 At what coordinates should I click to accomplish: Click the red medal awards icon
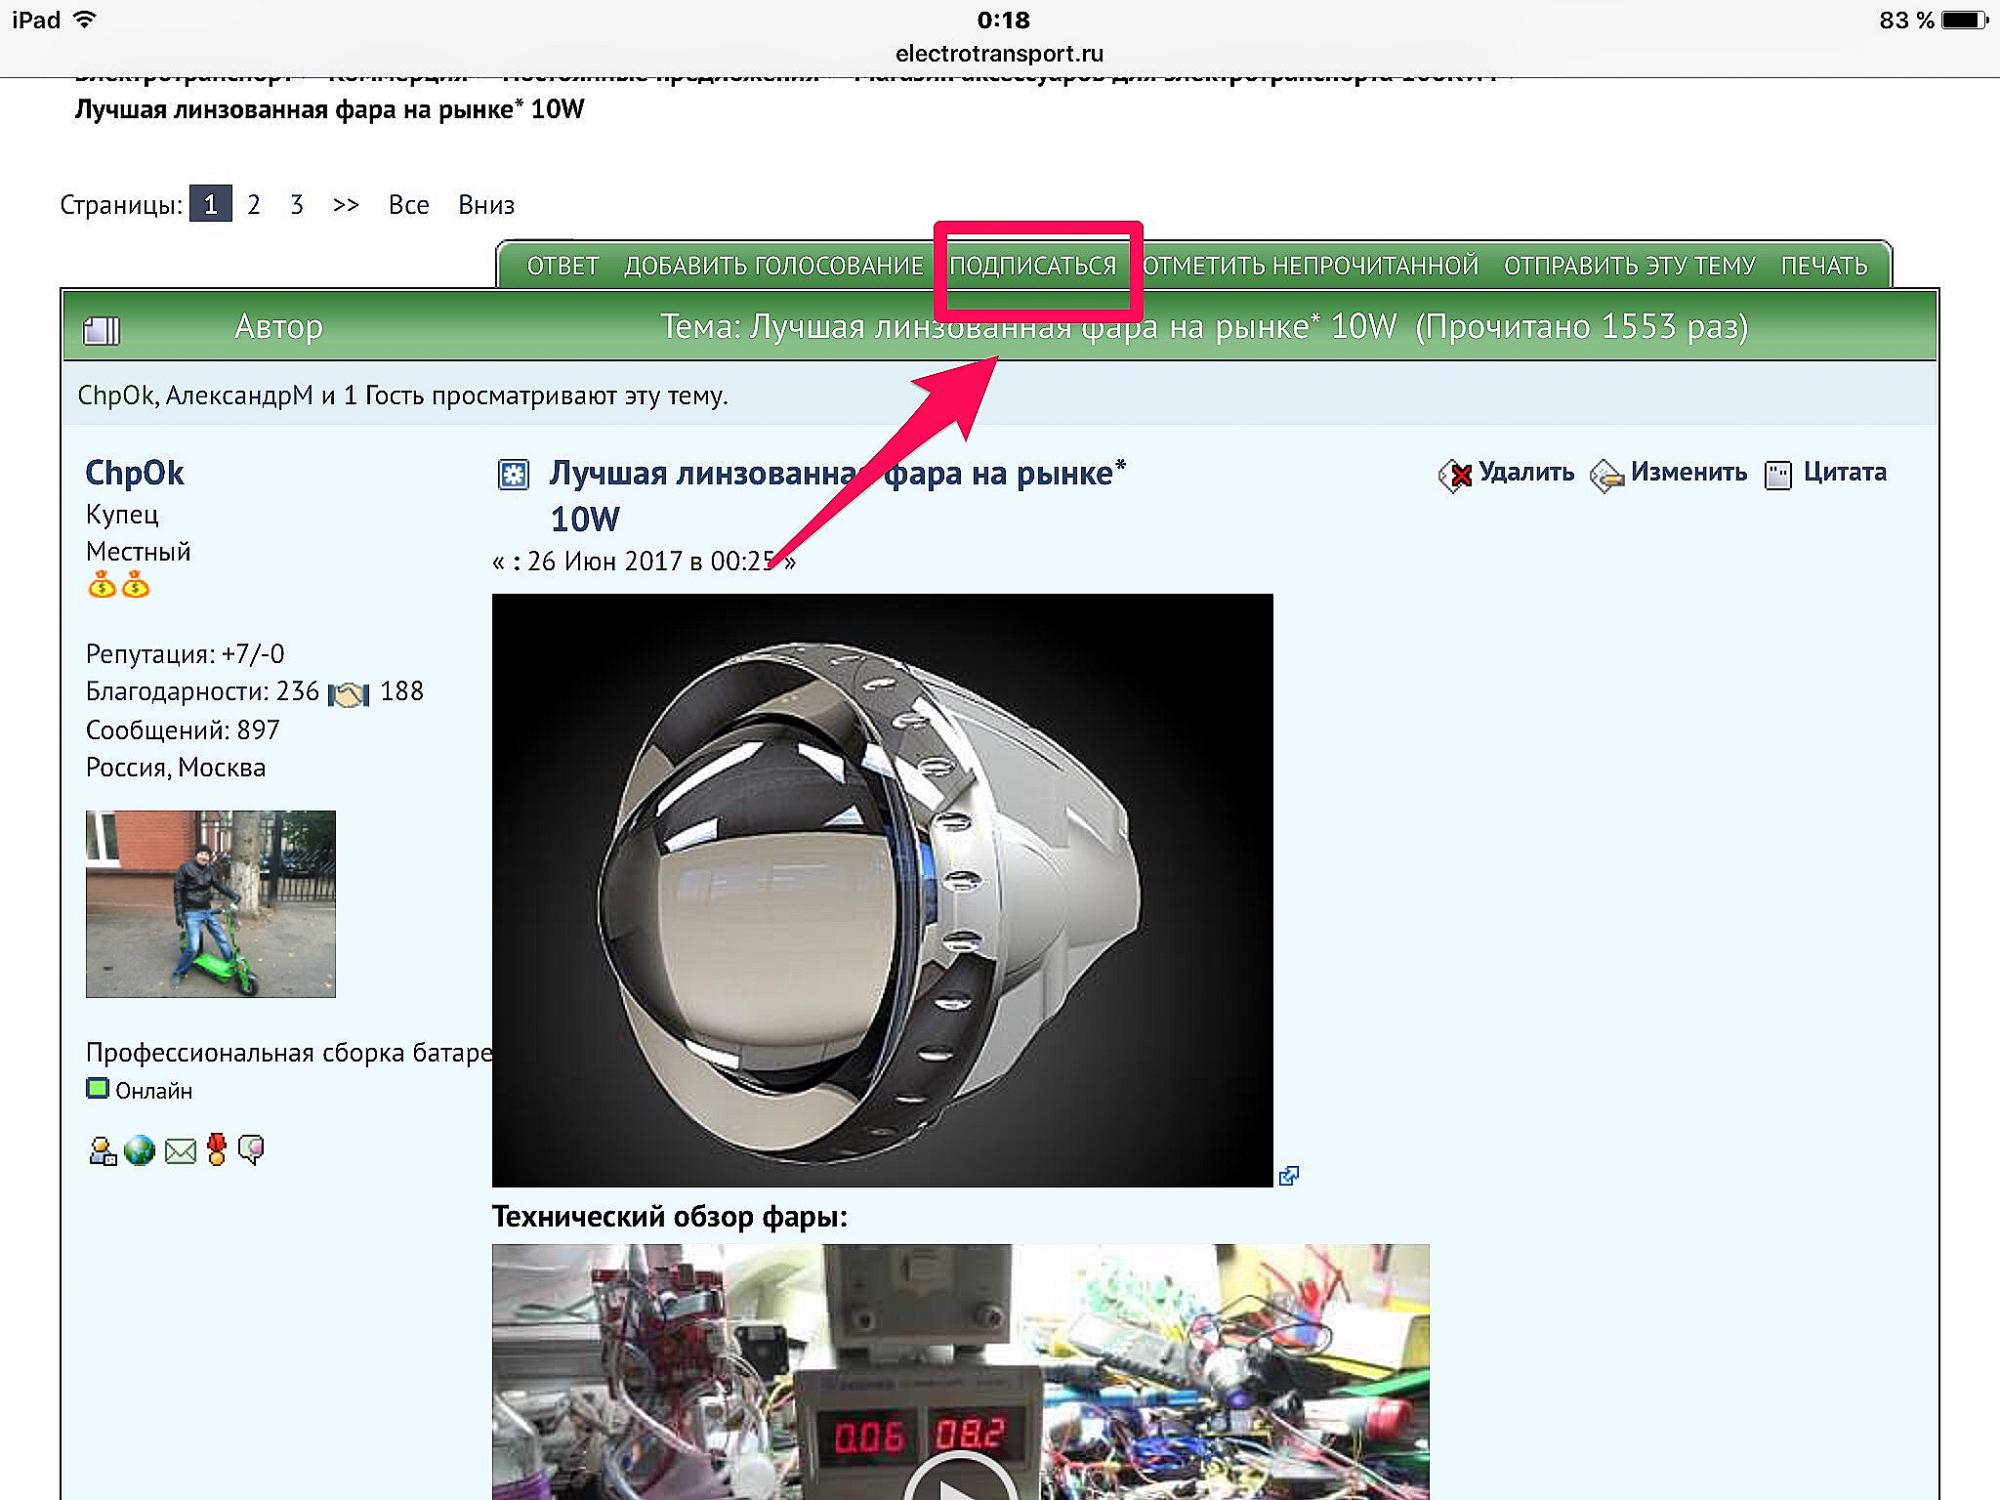tap(217, 1150)
